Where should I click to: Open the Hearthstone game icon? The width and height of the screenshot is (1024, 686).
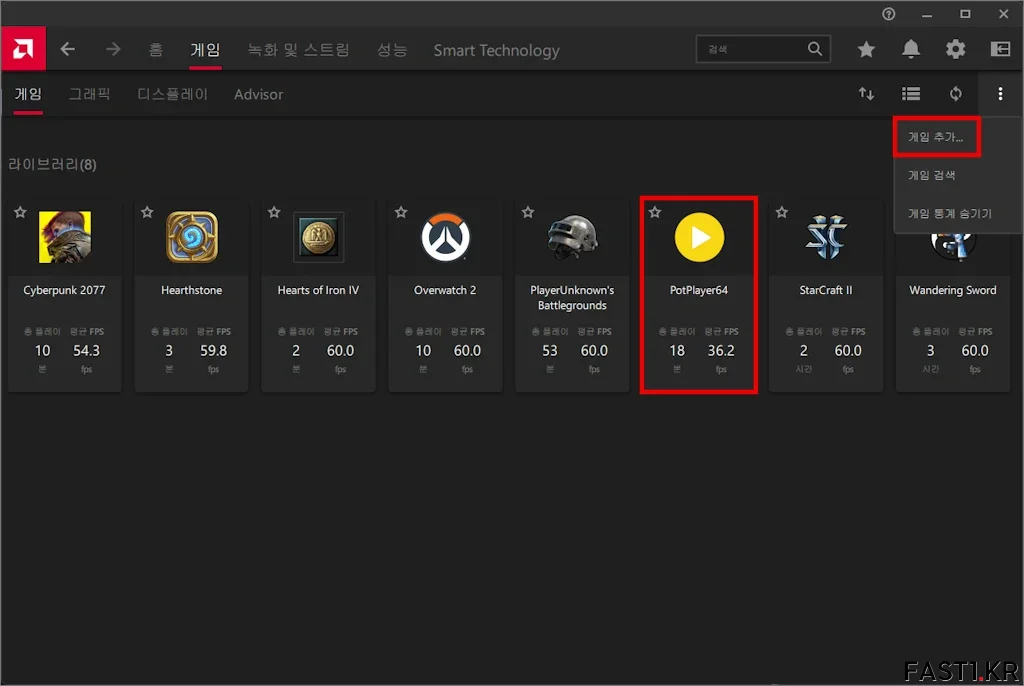[x=191, y=237]
